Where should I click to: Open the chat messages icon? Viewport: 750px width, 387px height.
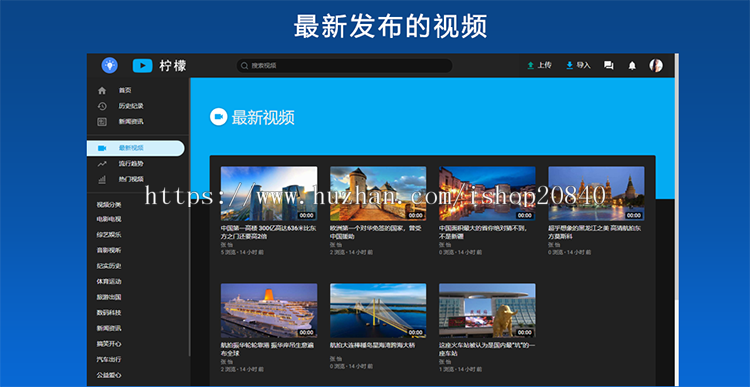[608, 66]
